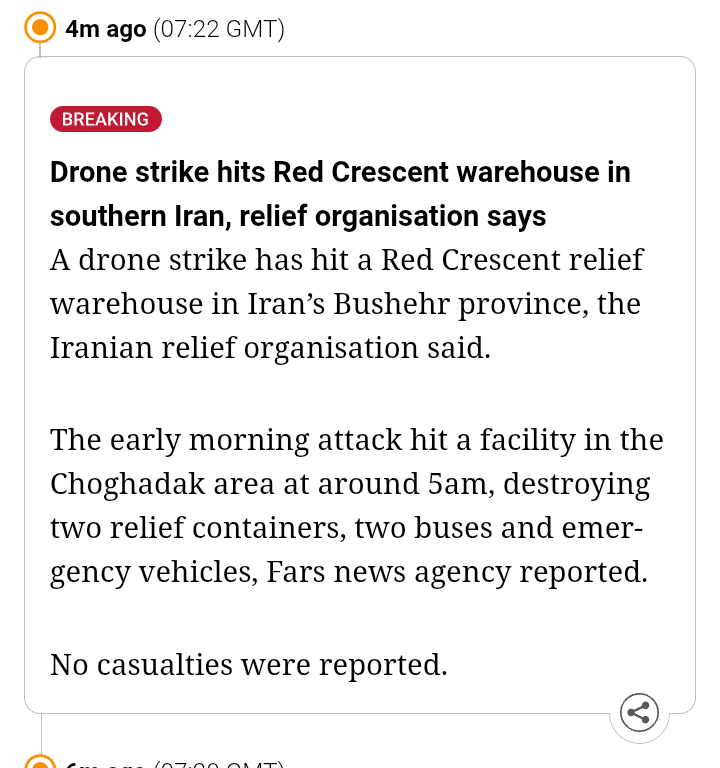Click the "(07:22 GMT)" time text

[x=219, y=29]
